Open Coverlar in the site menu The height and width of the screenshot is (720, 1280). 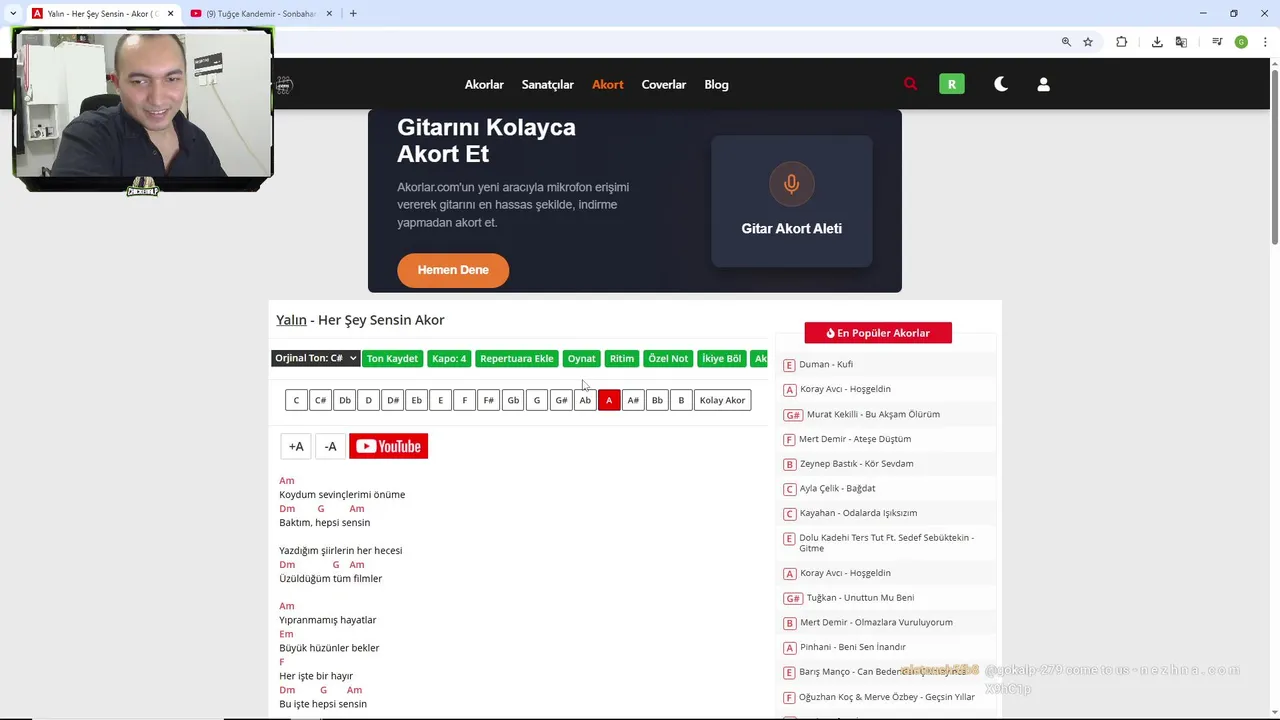[x=663, y=84]
